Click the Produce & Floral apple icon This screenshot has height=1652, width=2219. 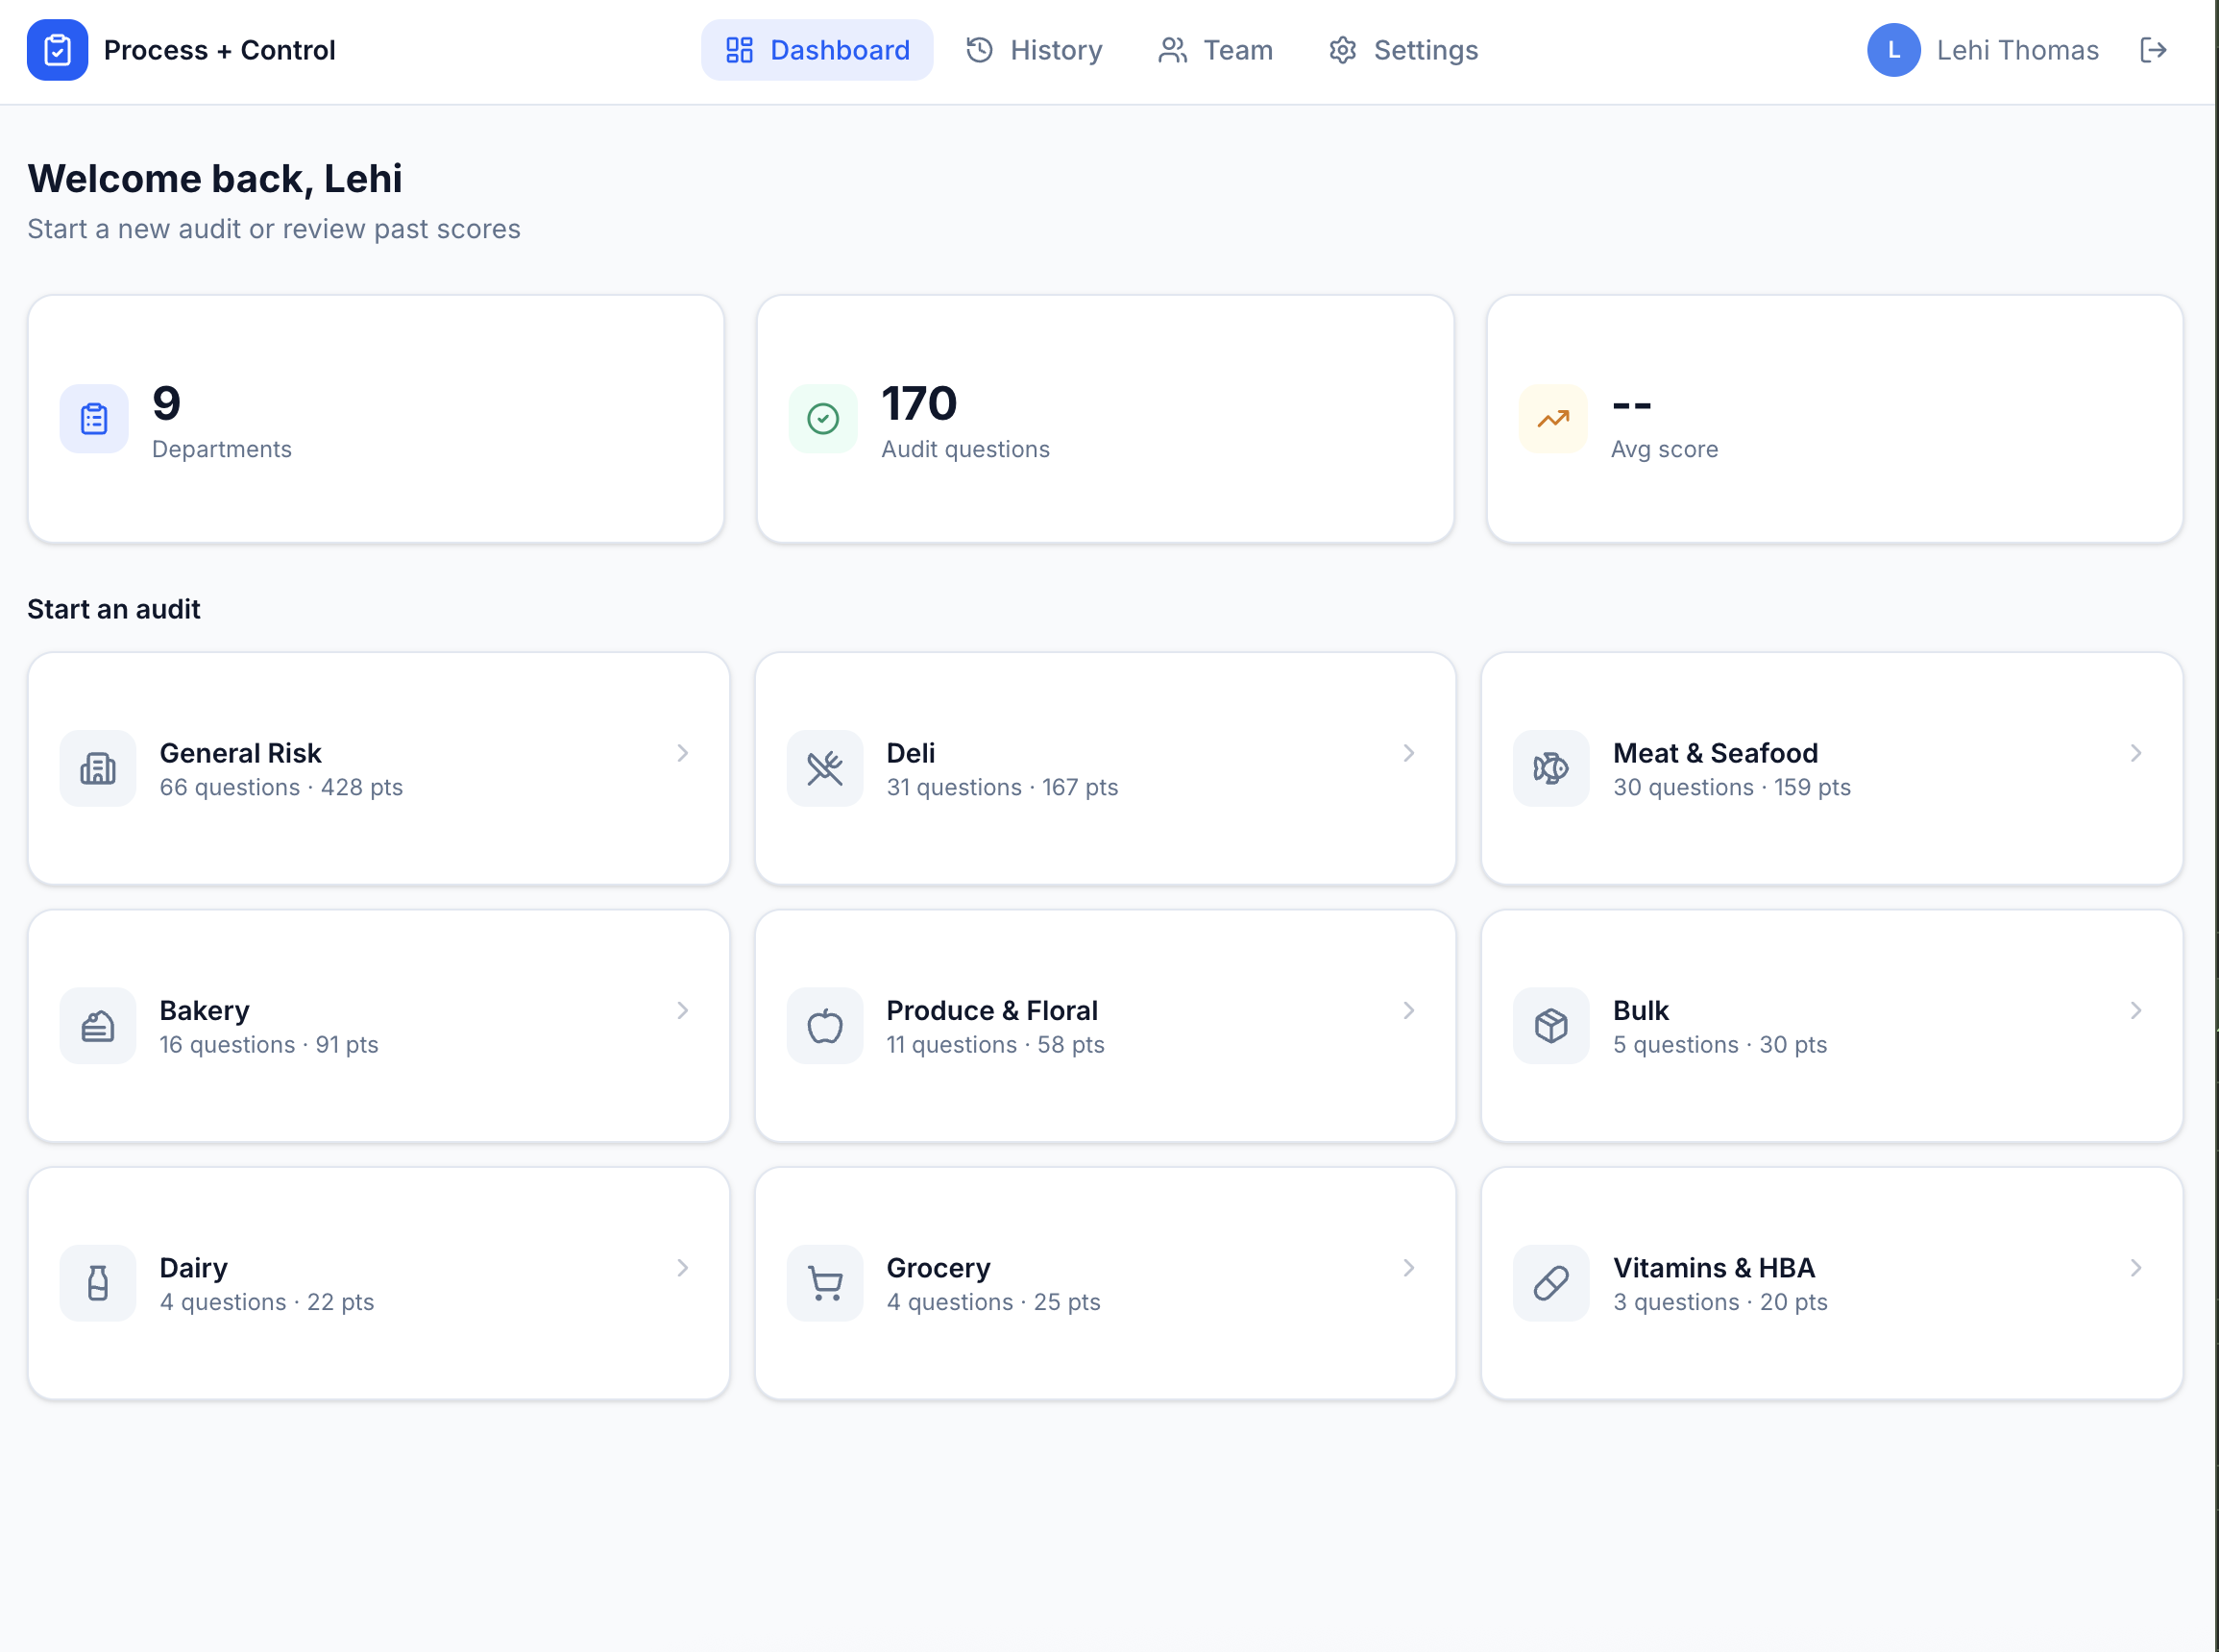(825, 1026)
